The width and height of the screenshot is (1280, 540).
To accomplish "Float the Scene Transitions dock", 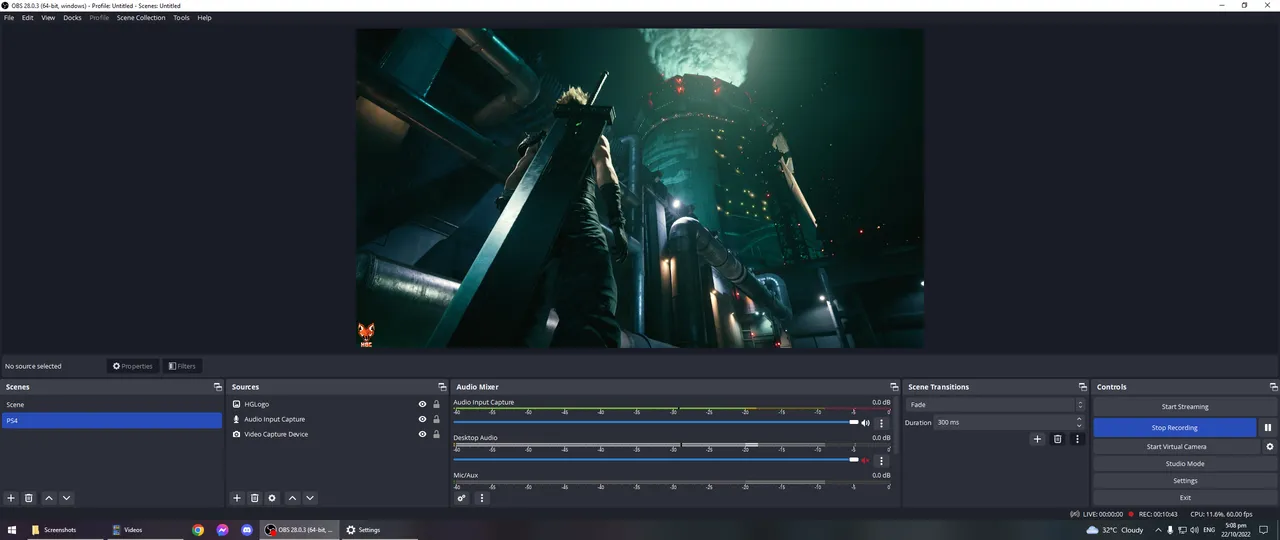I will [x=1082, y=387].
